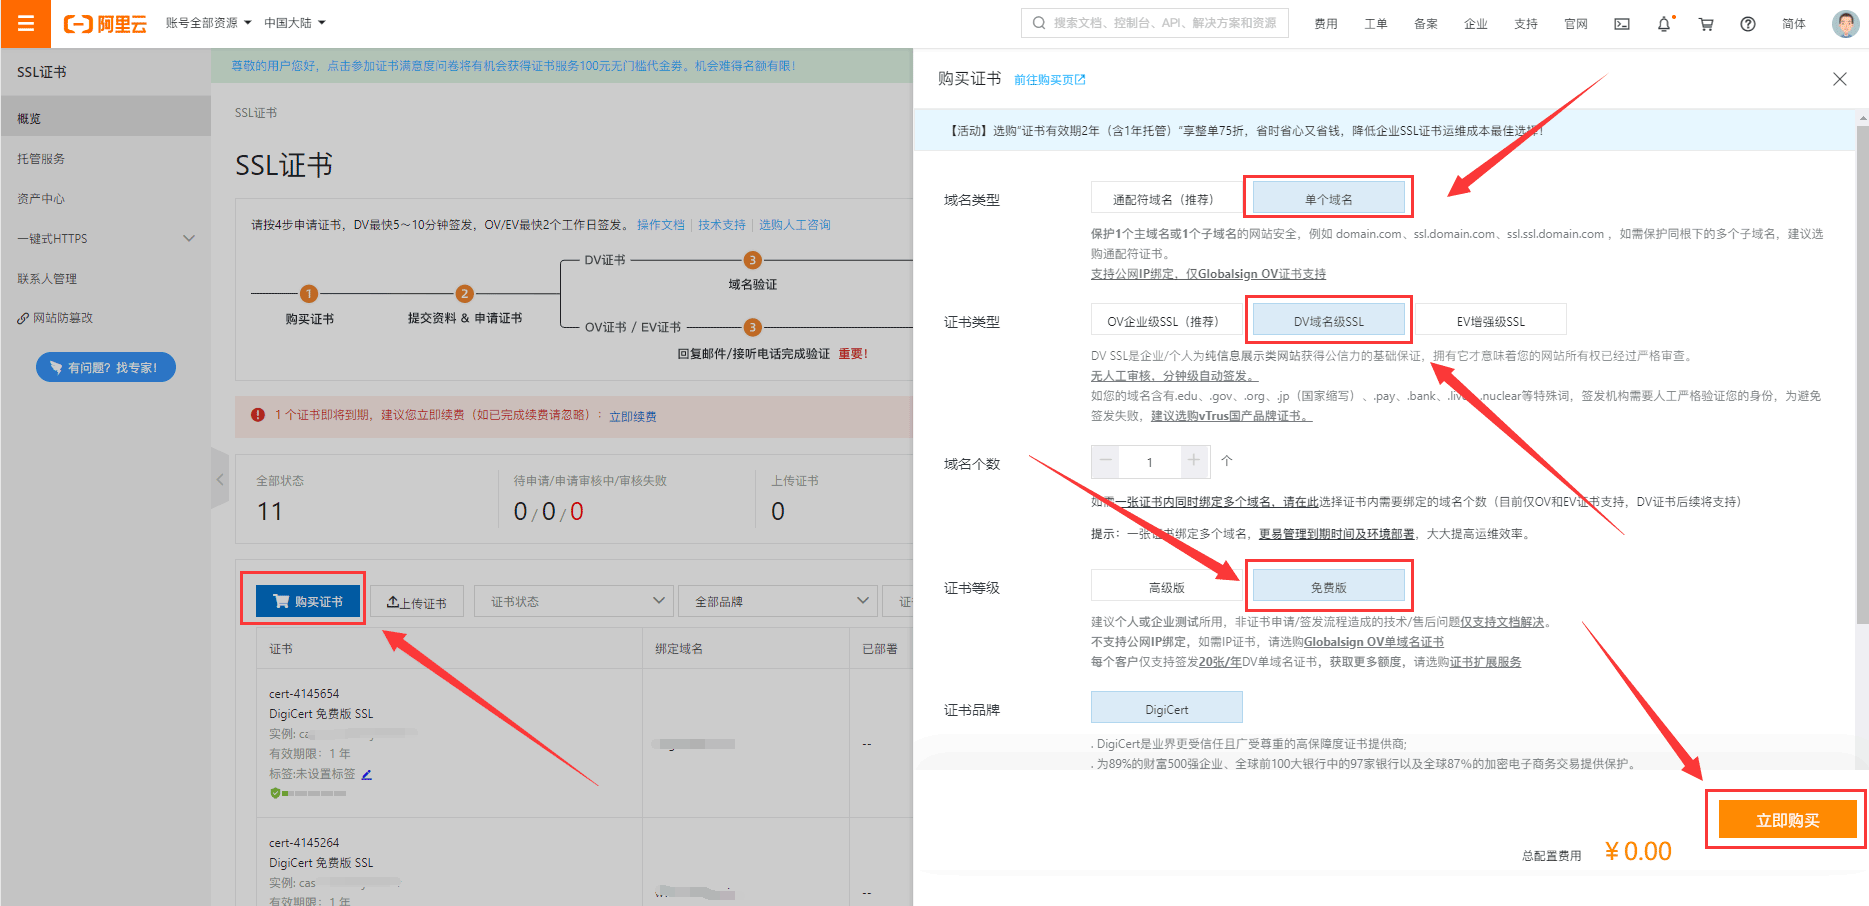Open 托管服务 in sidebar
1869x906 pixels.
tap(105, 159)
